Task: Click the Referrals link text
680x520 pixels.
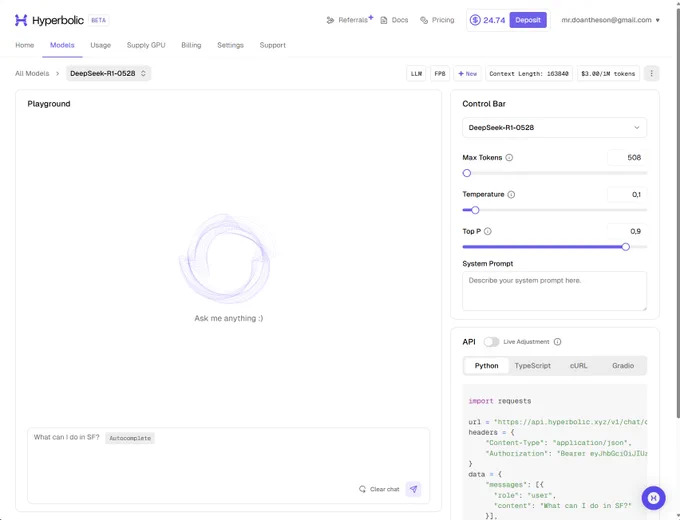Action: tap(353, 20)
